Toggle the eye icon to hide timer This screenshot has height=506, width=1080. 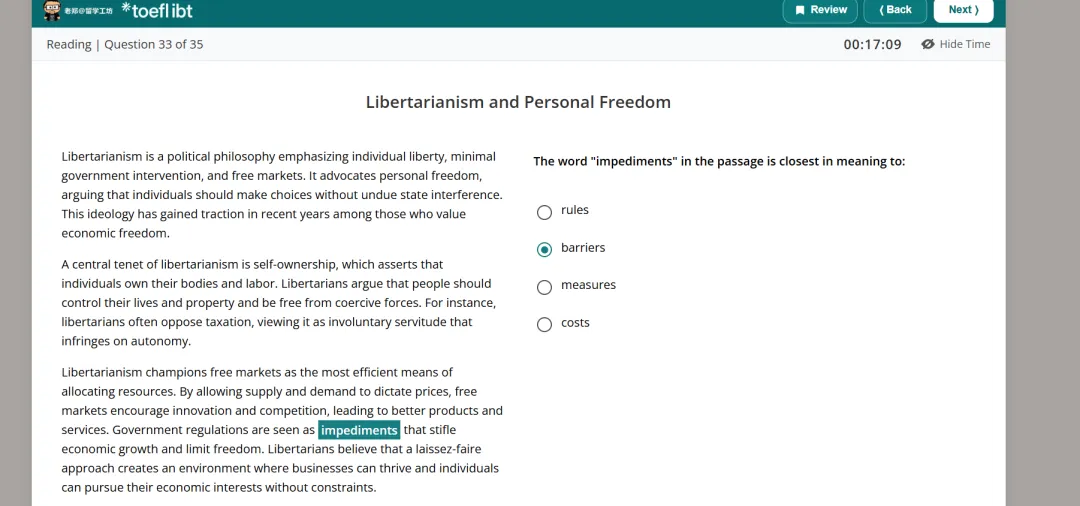pos(927,44)
